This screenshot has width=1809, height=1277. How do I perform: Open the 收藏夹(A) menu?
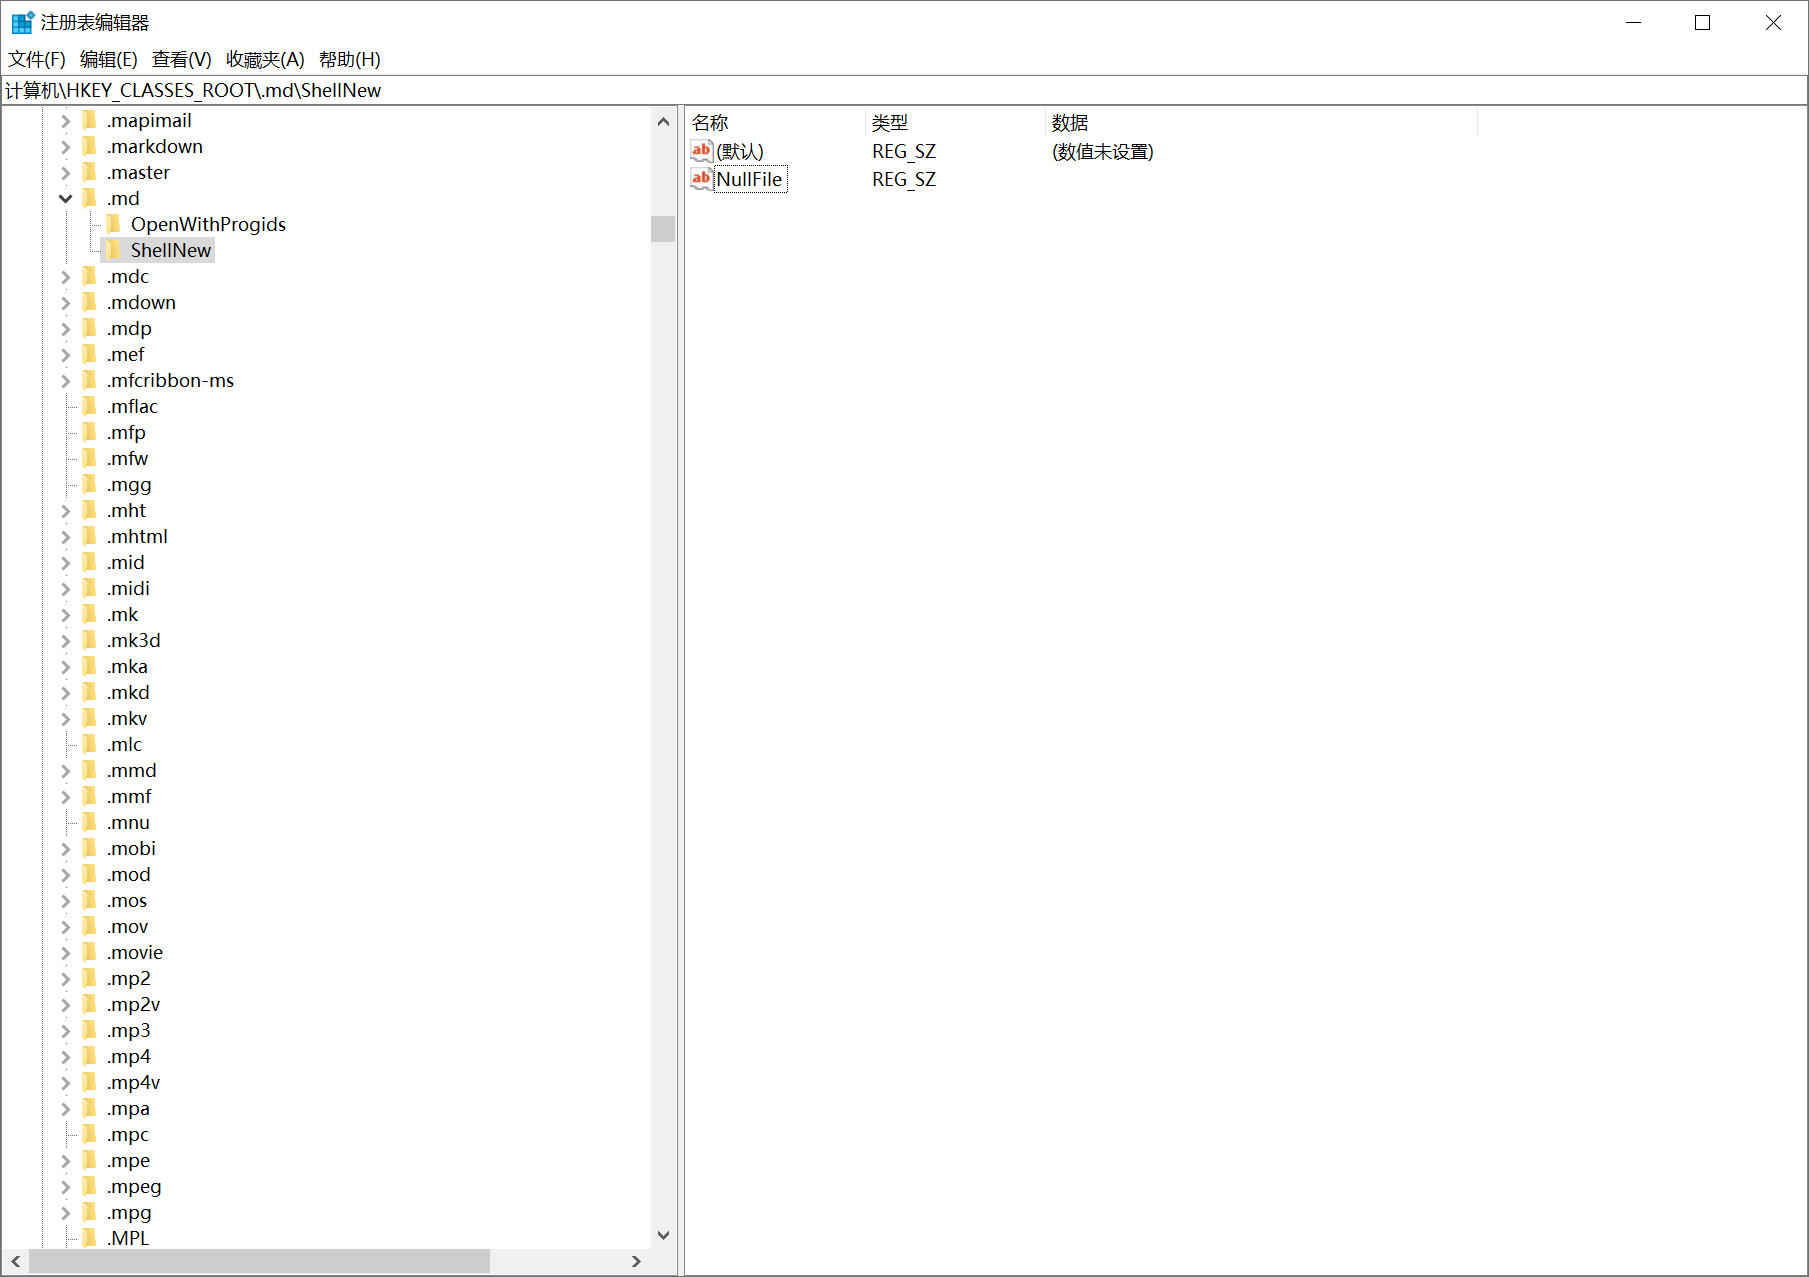(x=264, y=59)
